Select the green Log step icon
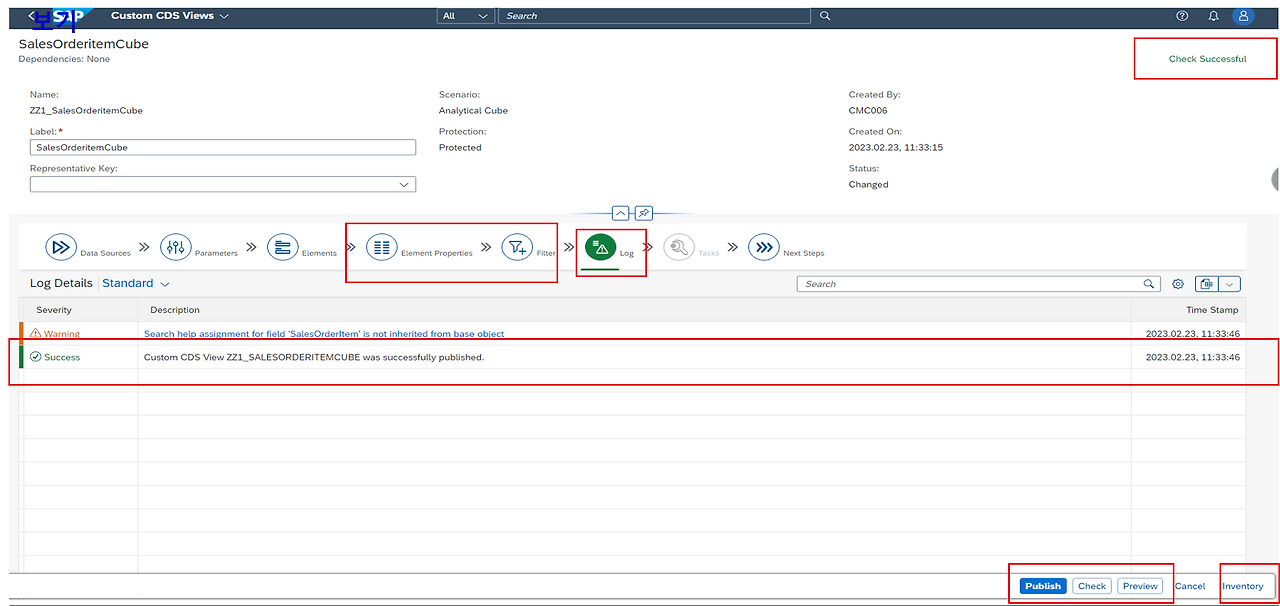The image size is (1280, 606). tap(600, 247)
